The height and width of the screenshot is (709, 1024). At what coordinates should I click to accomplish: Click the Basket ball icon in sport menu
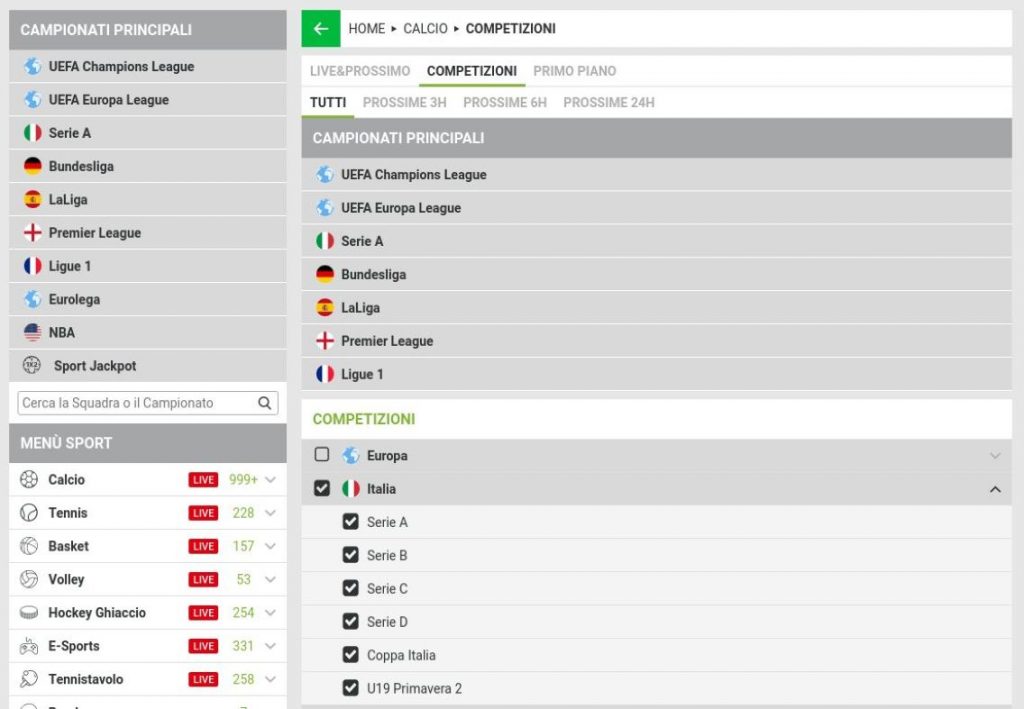pyautogui.click(x=29, y=546)
